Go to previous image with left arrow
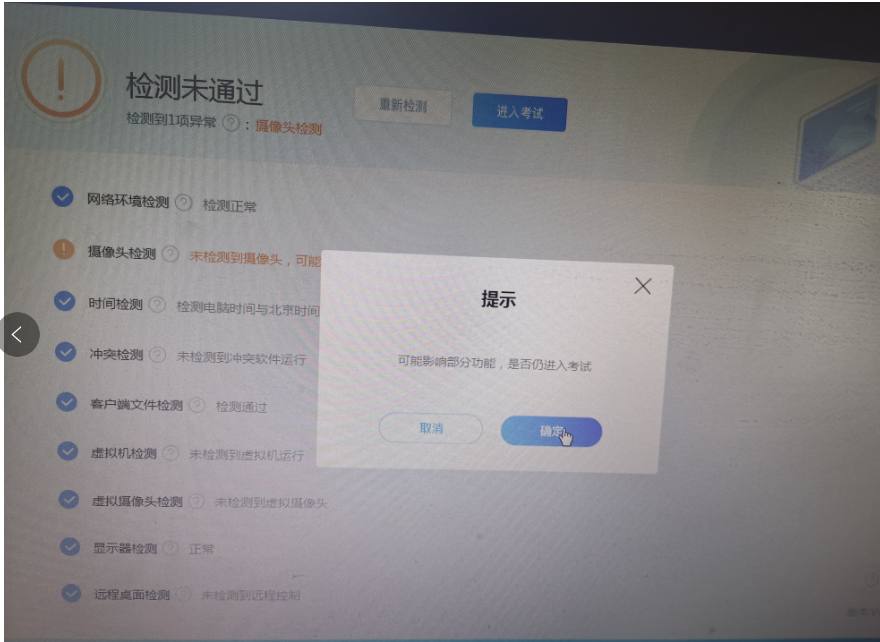Image resolution: width=880 pixels, height=642 pixels. [x=19, y=335]
